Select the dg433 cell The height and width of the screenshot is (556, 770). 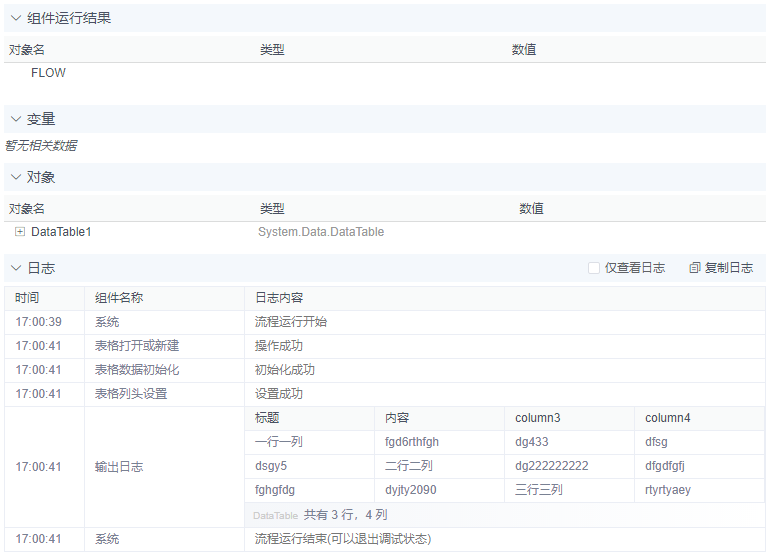[531, 442]
